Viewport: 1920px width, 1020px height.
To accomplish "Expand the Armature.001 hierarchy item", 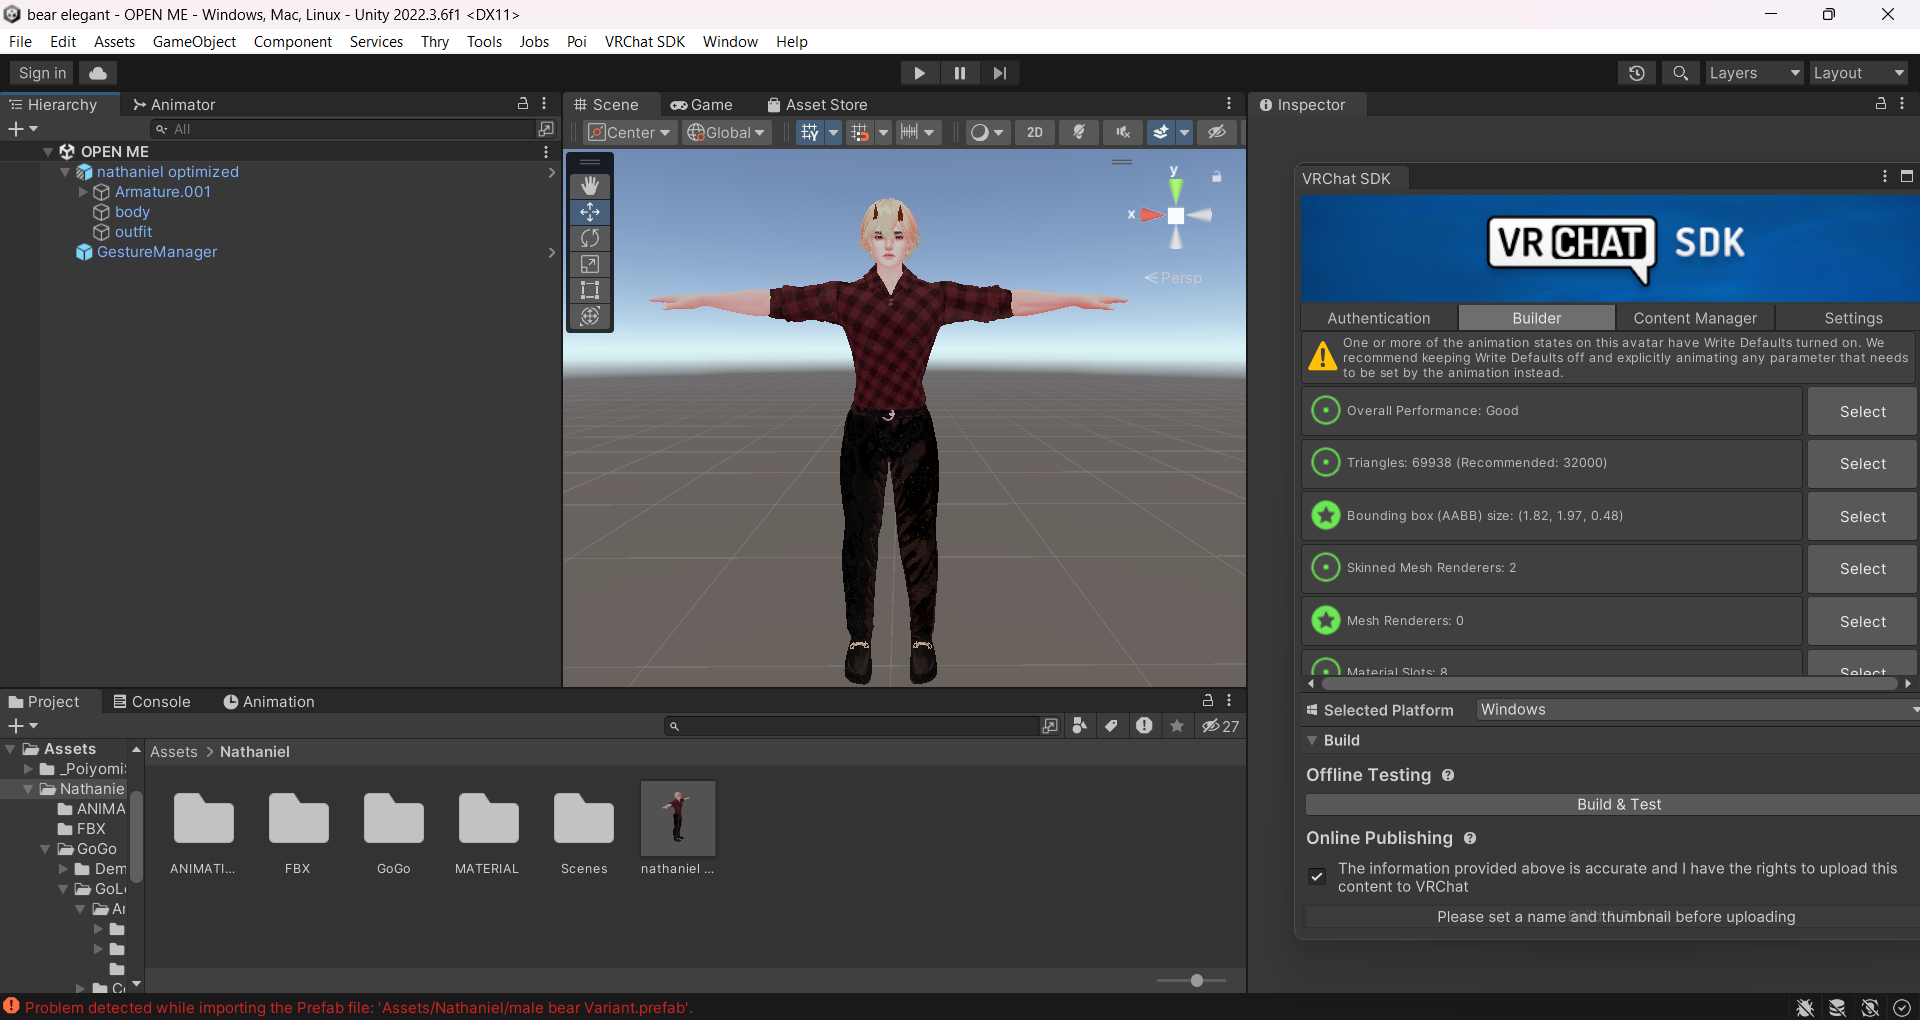I will 82,192.
